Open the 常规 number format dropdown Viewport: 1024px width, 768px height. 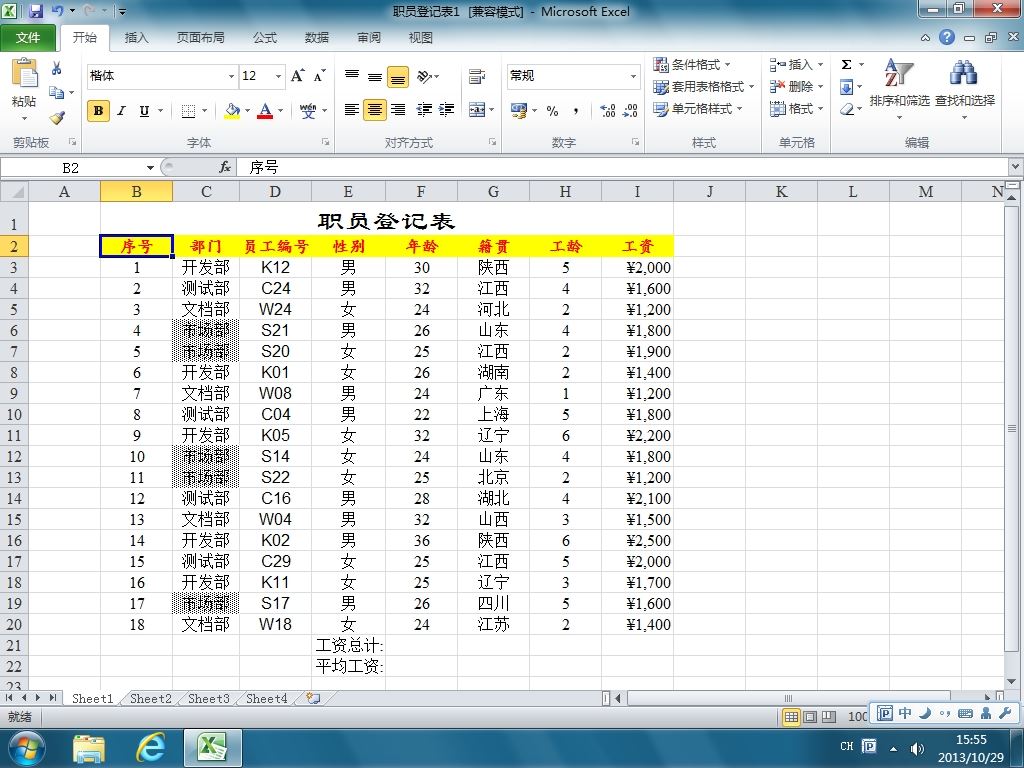pyautogui.click(x=633, y=76)
